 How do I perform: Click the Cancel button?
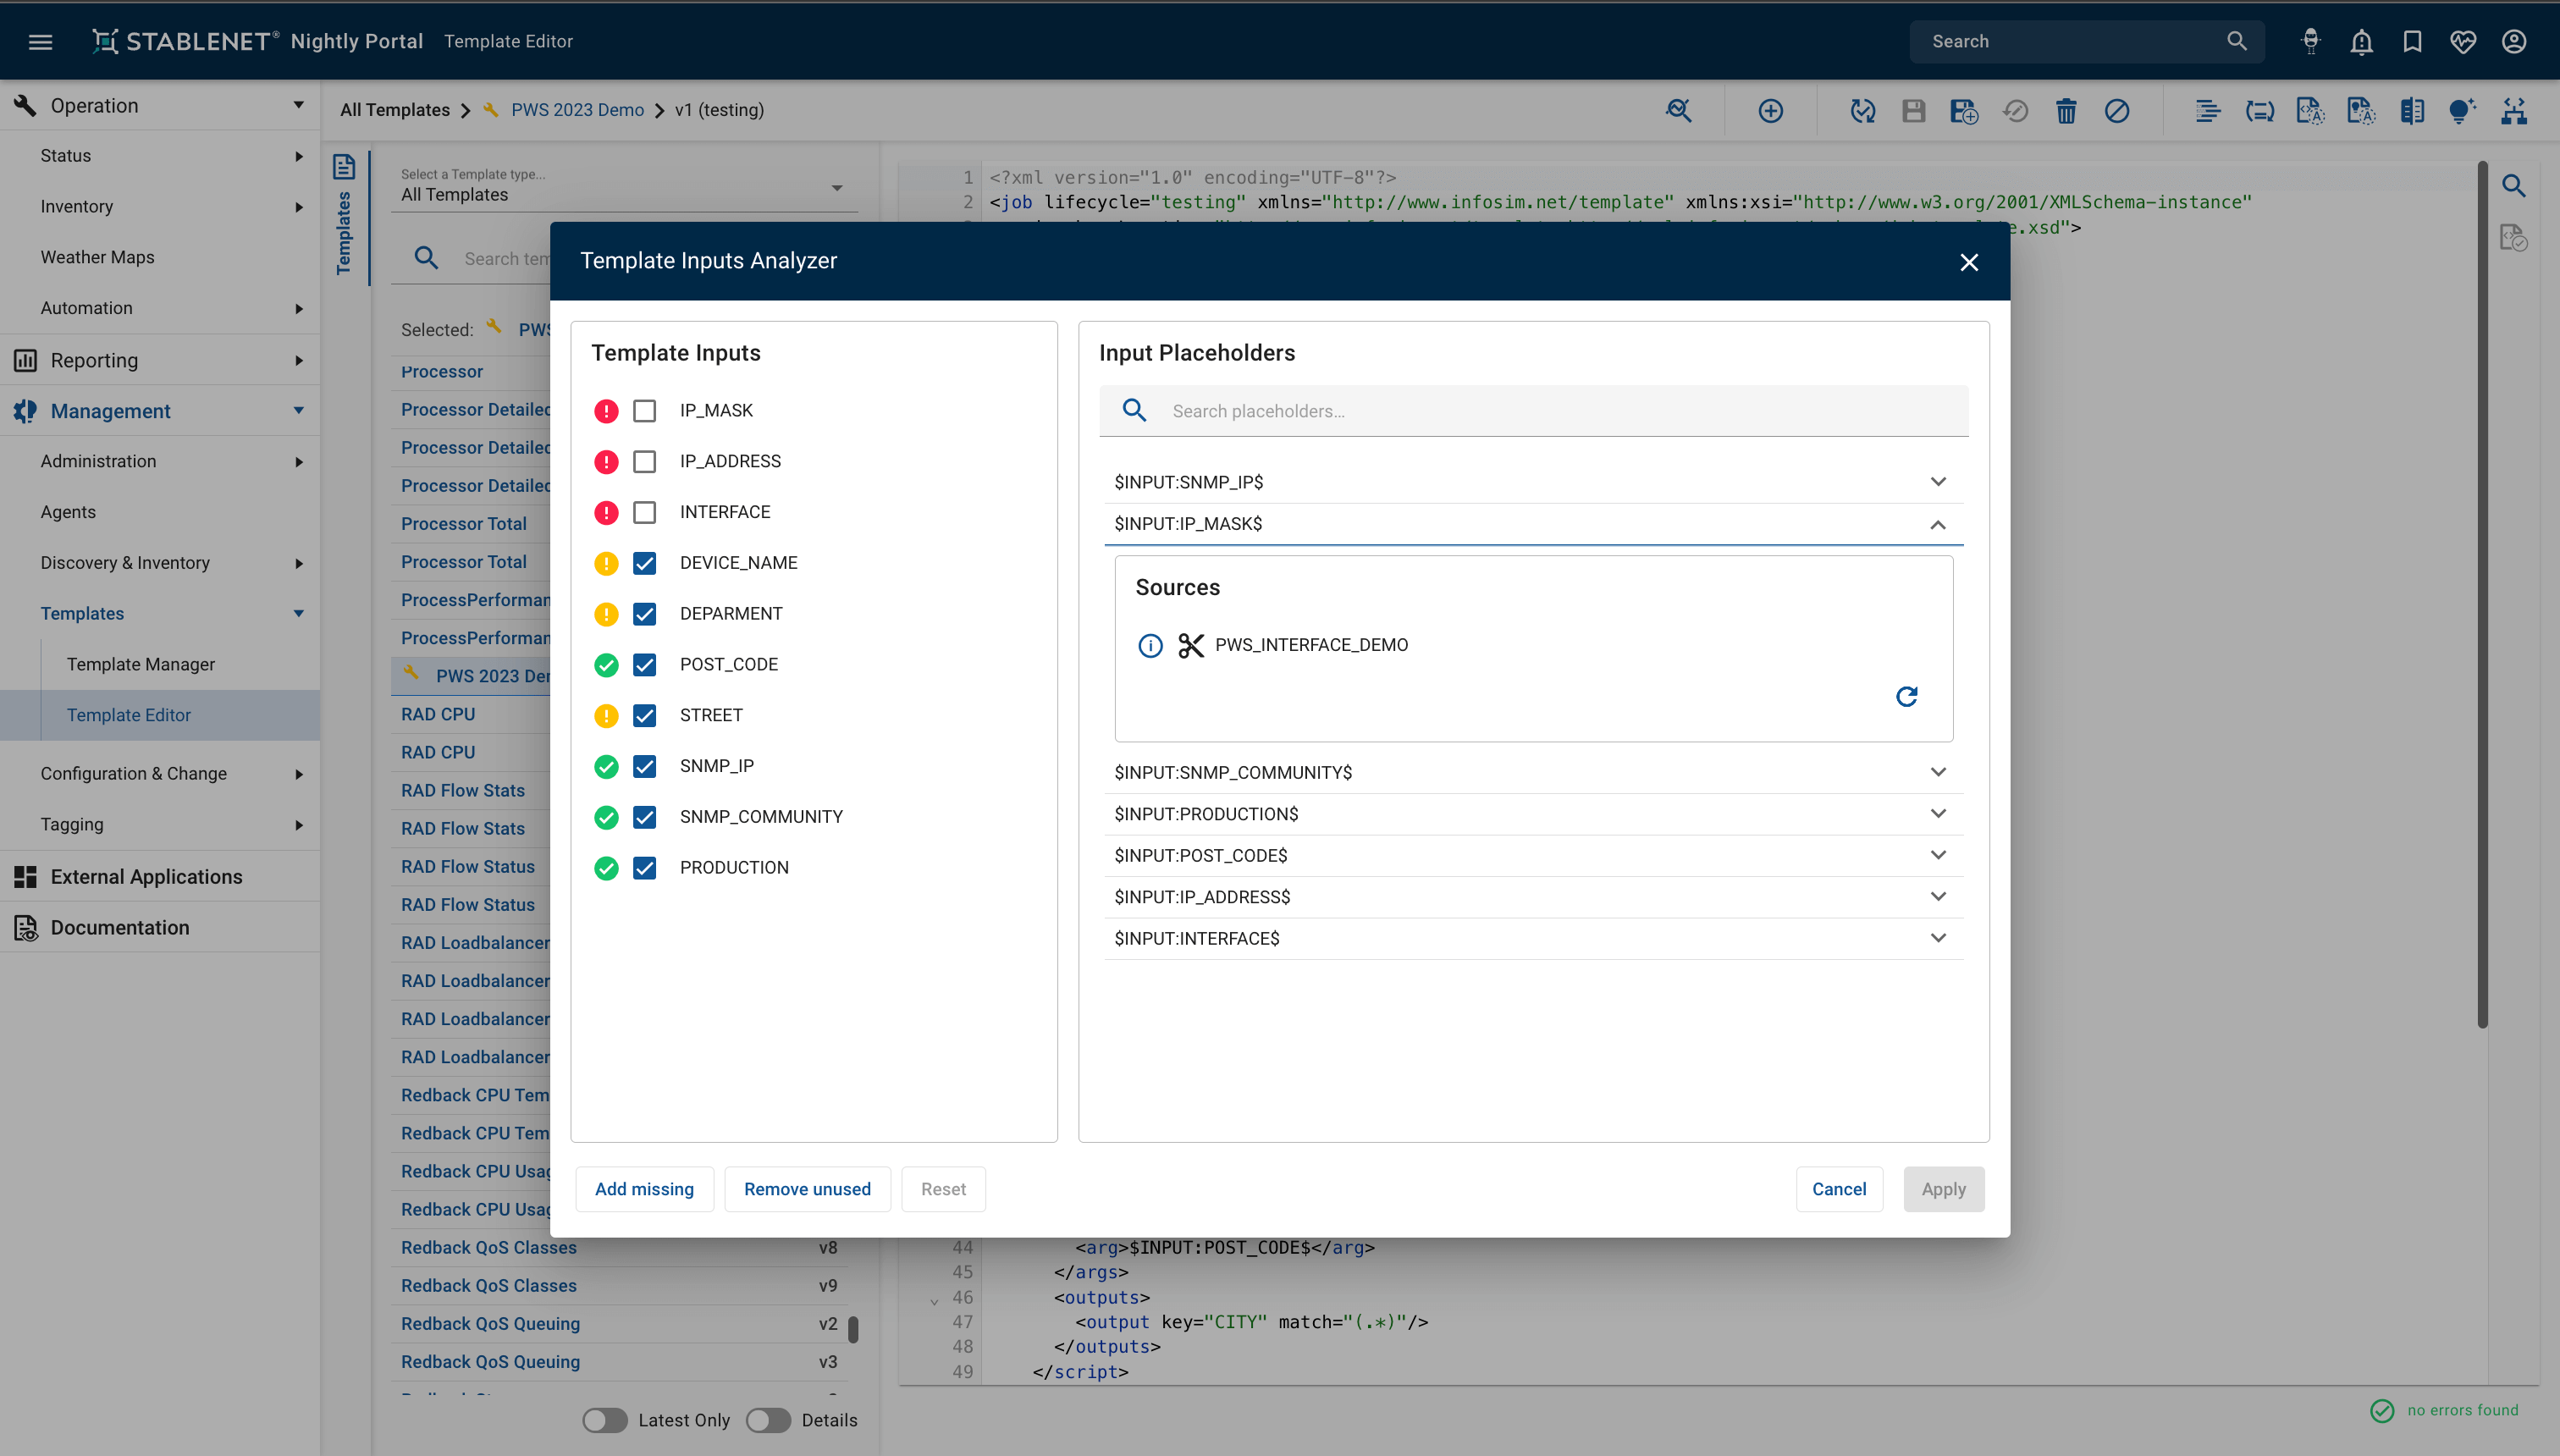point(1839,1189)
